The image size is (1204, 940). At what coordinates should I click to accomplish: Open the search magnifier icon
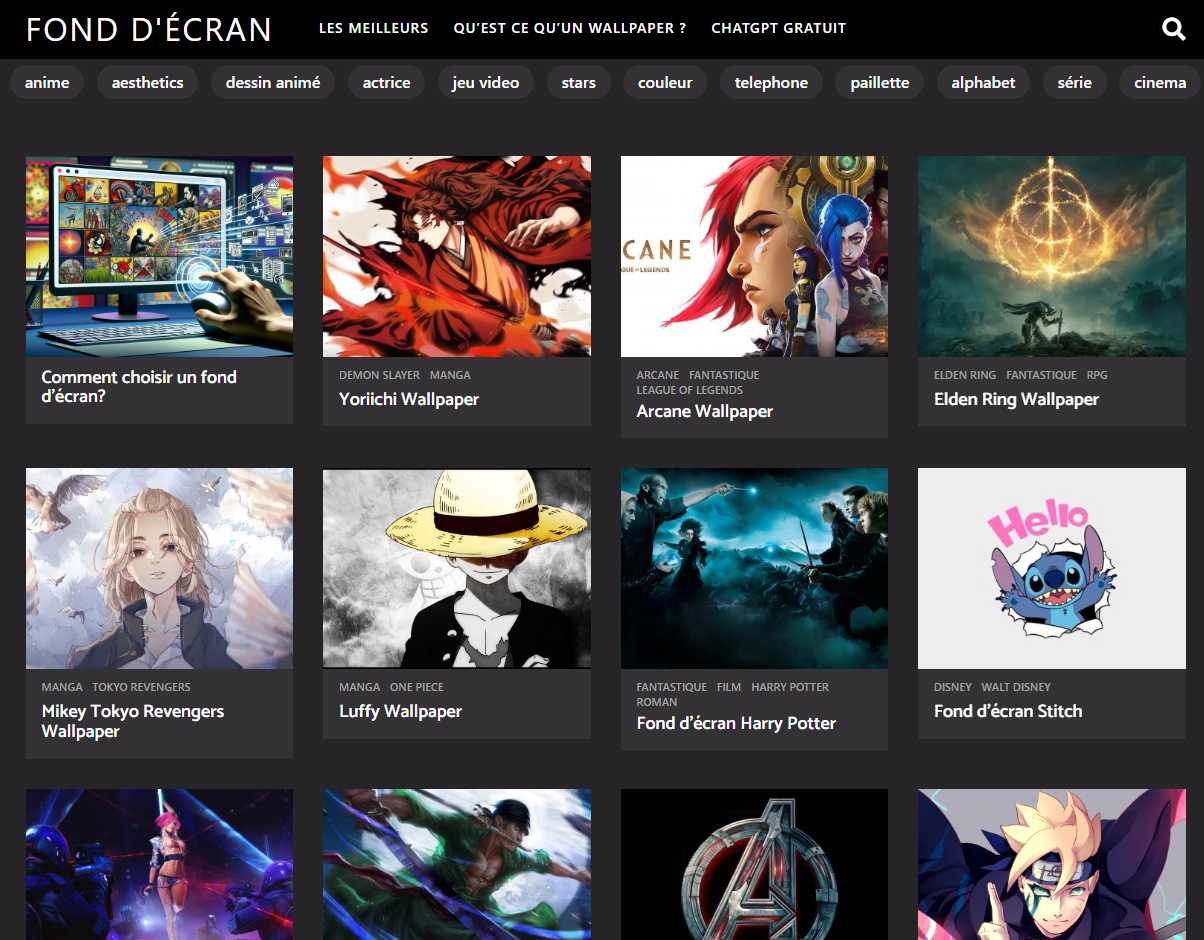coord(1174,29)
